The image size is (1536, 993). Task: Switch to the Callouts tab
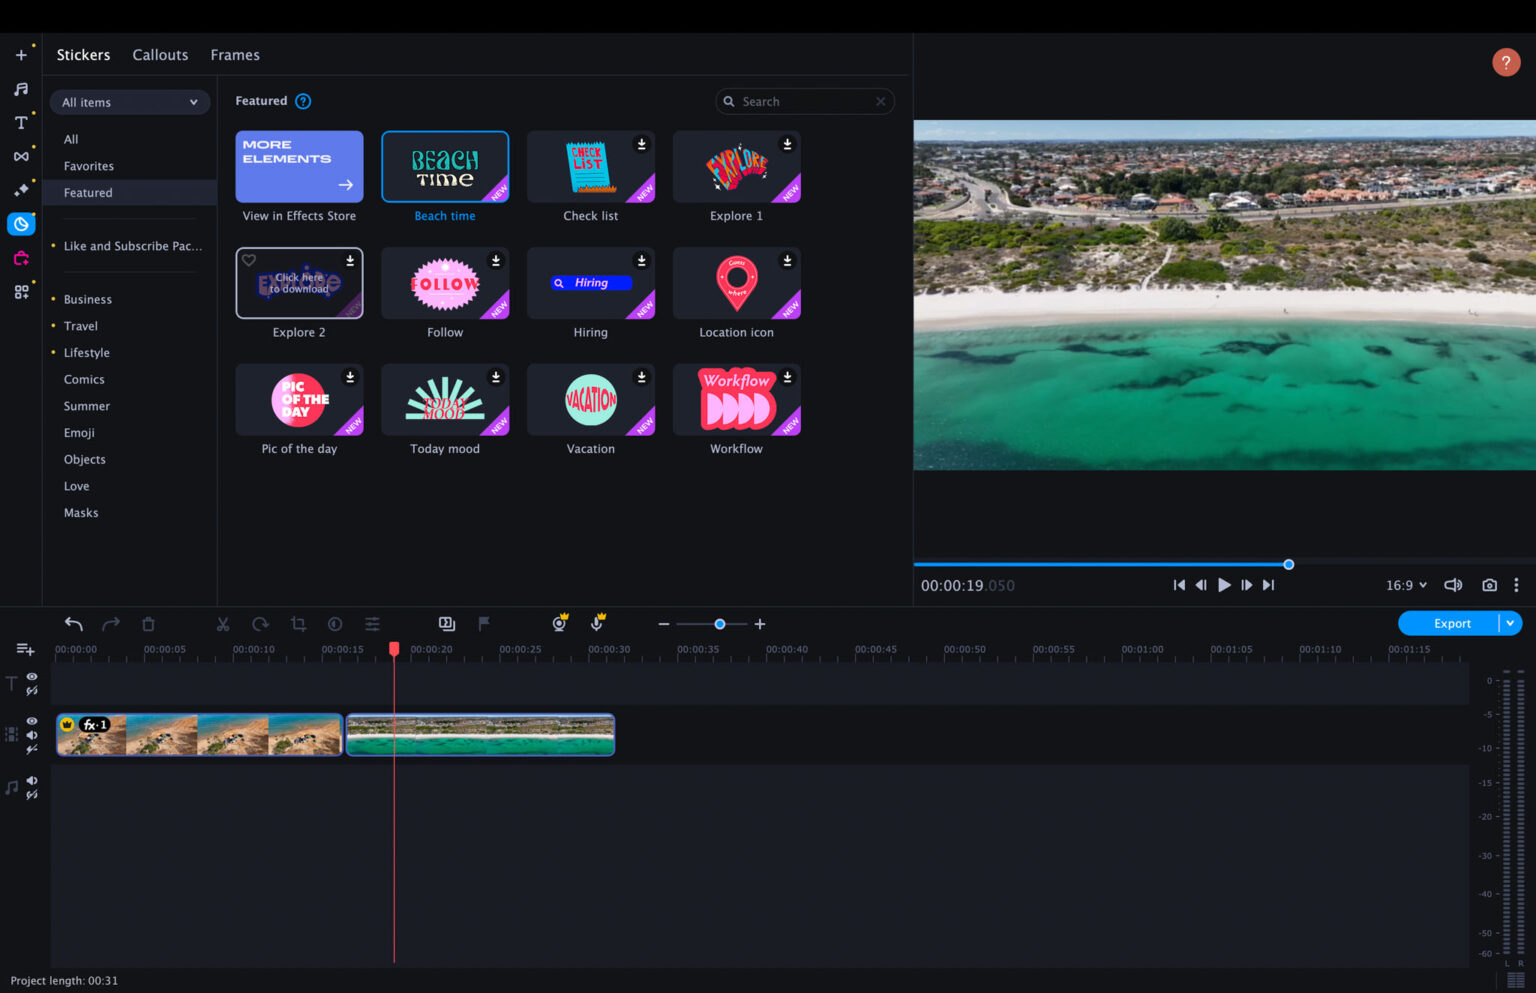pyautogui.click(x=160, y=55)
